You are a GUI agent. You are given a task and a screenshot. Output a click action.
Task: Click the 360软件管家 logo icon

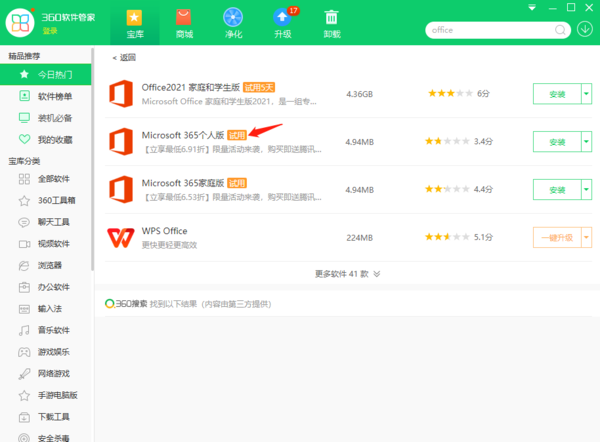(20, 22)
